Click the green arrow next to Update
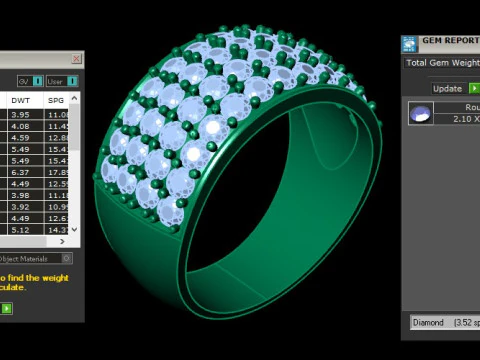The width and height of the screenshot is (480, 360). coord(474,89)
